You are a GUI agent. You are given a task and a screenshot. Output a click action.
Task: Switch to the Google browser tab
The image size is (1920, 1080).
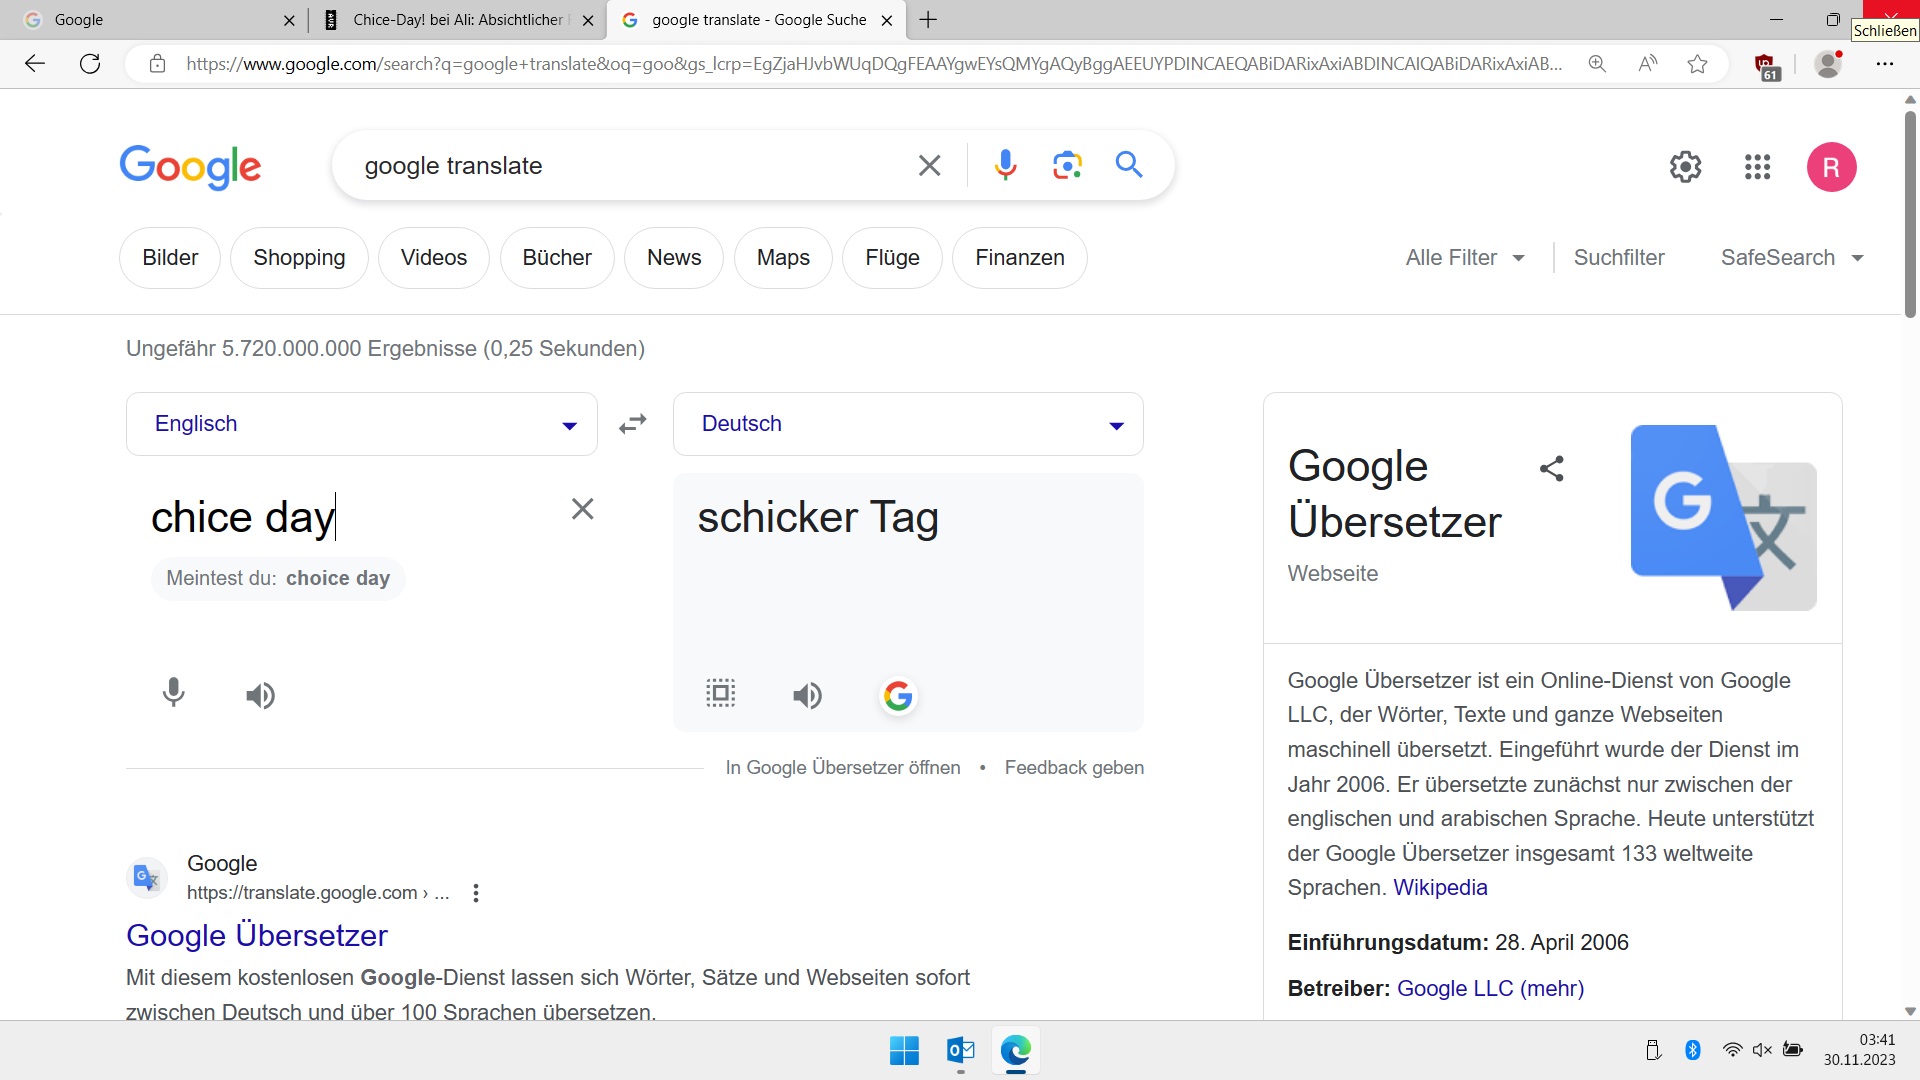click(x=160, y=20)
